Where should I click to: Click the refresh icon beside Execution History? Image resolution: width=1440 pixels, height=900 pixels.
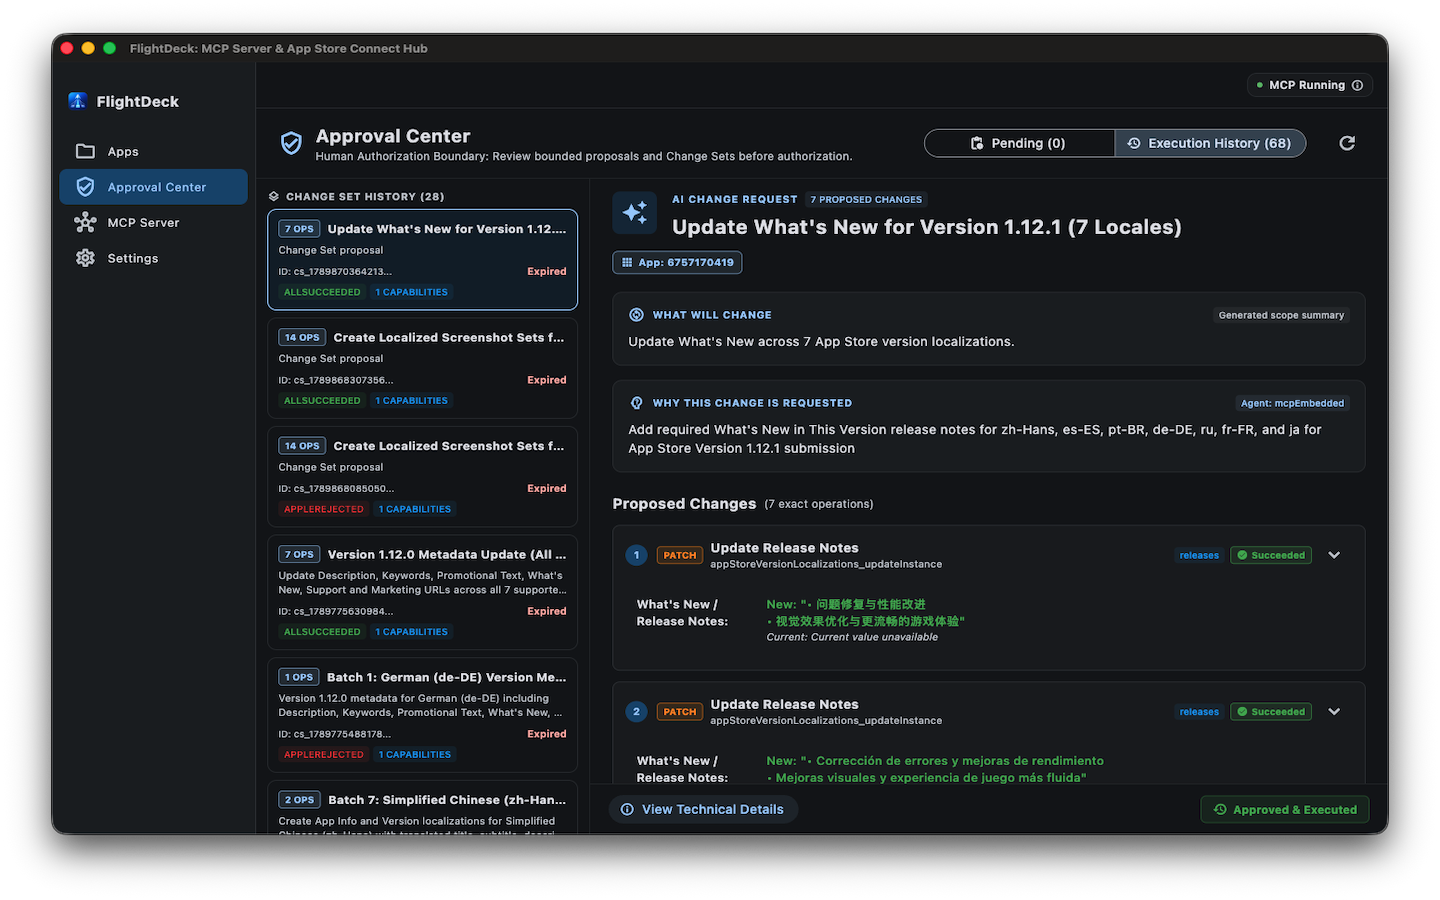tap(1347, 143)
